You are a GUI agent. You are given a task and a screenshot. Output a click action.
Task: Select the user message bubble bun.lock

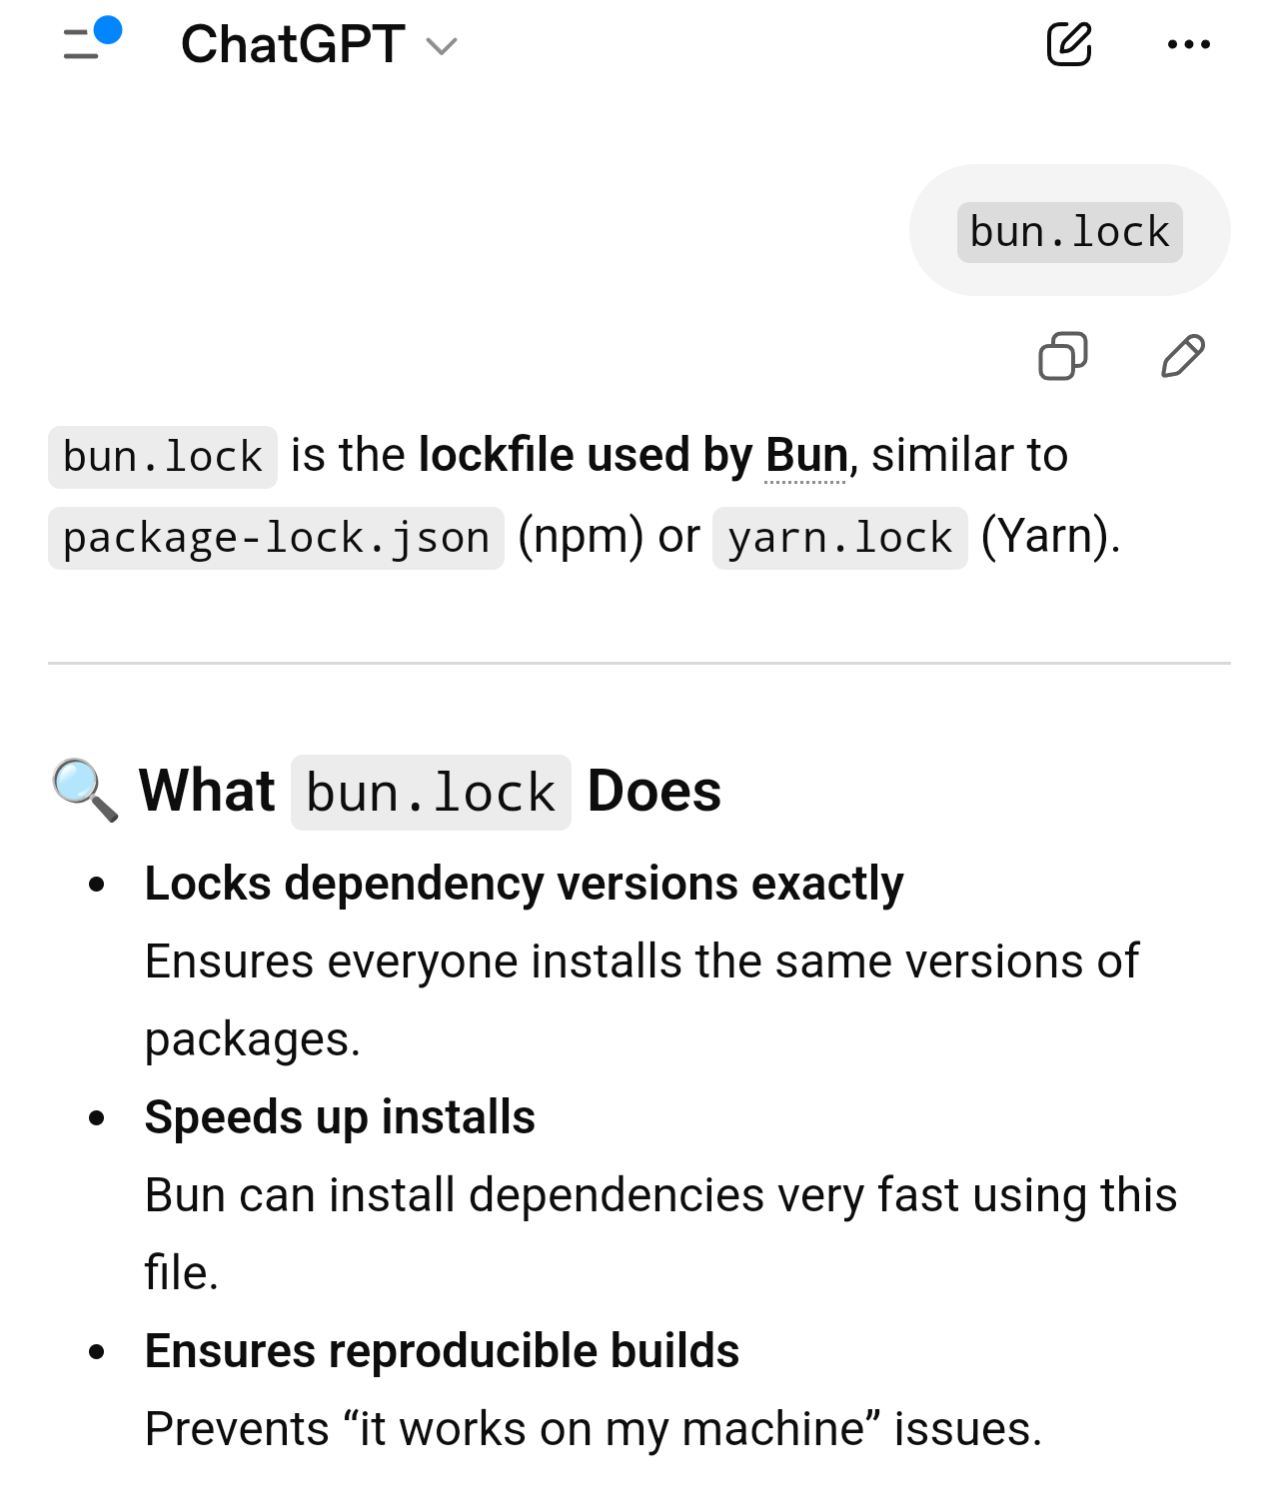point(1069,232)
